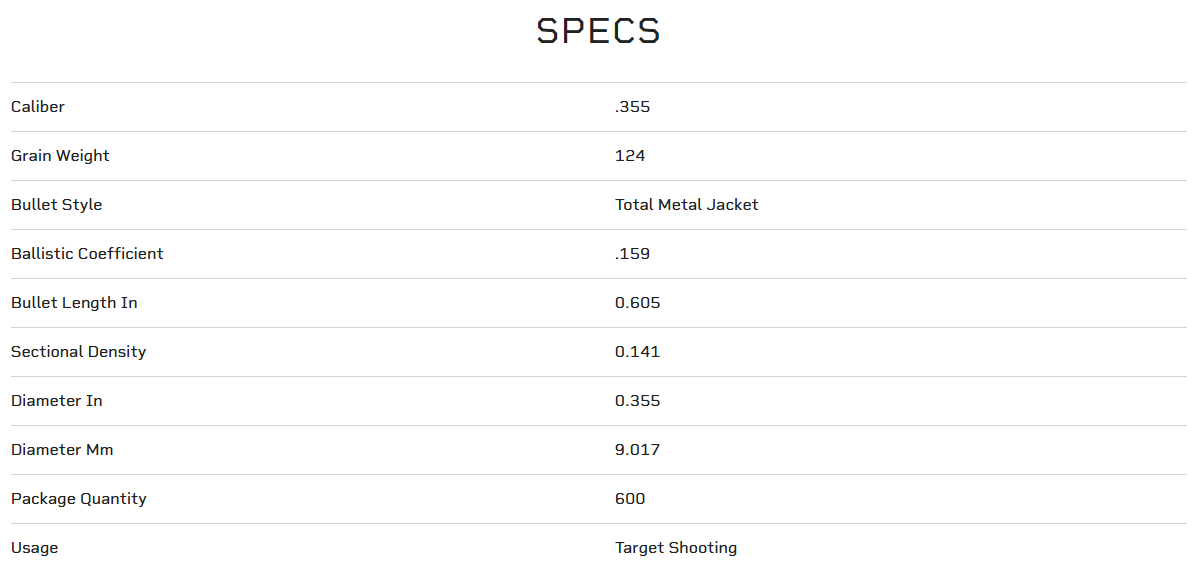Select the Package Quantity label
This screenshot has height=561, width=1193.
point(78,499)
